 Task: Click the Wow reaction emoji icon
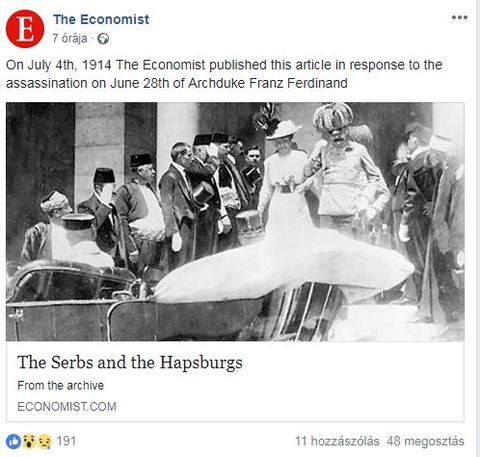pos(29,442)
